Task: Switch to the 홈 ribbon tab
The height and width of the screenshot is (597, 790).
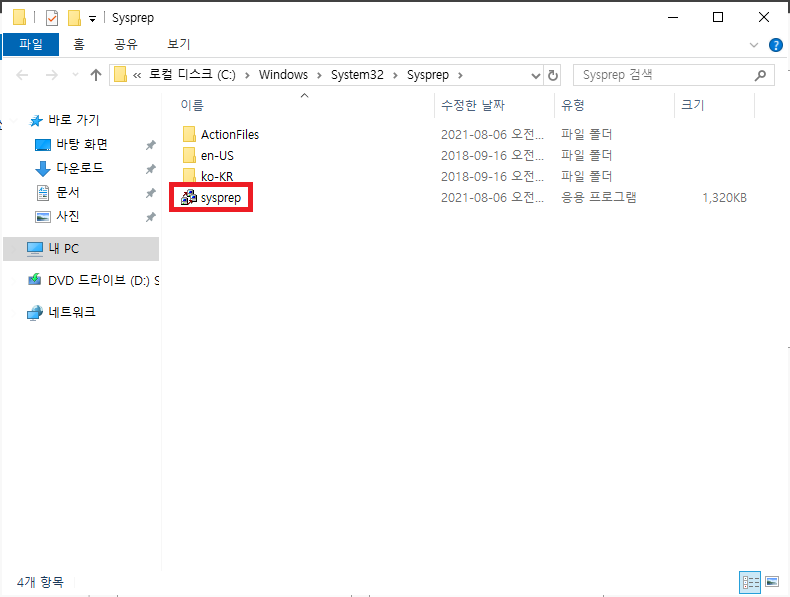Action: coord(79,44)
